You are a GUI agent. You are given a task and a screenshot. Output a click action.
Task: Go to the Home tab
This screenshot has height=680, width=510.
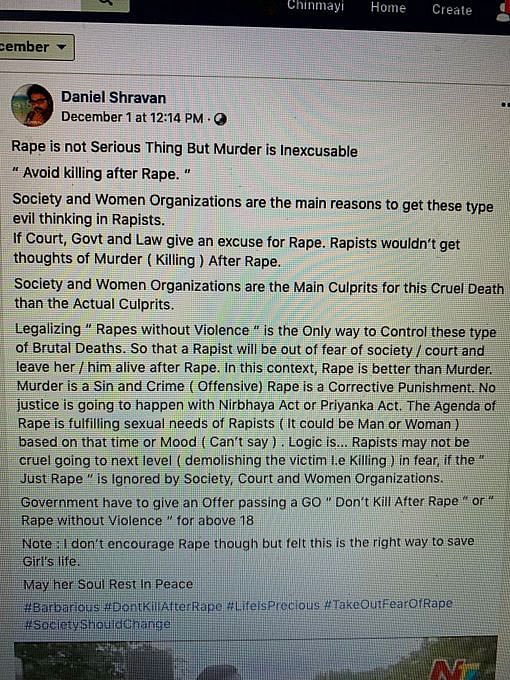click(x=388, y=8)
